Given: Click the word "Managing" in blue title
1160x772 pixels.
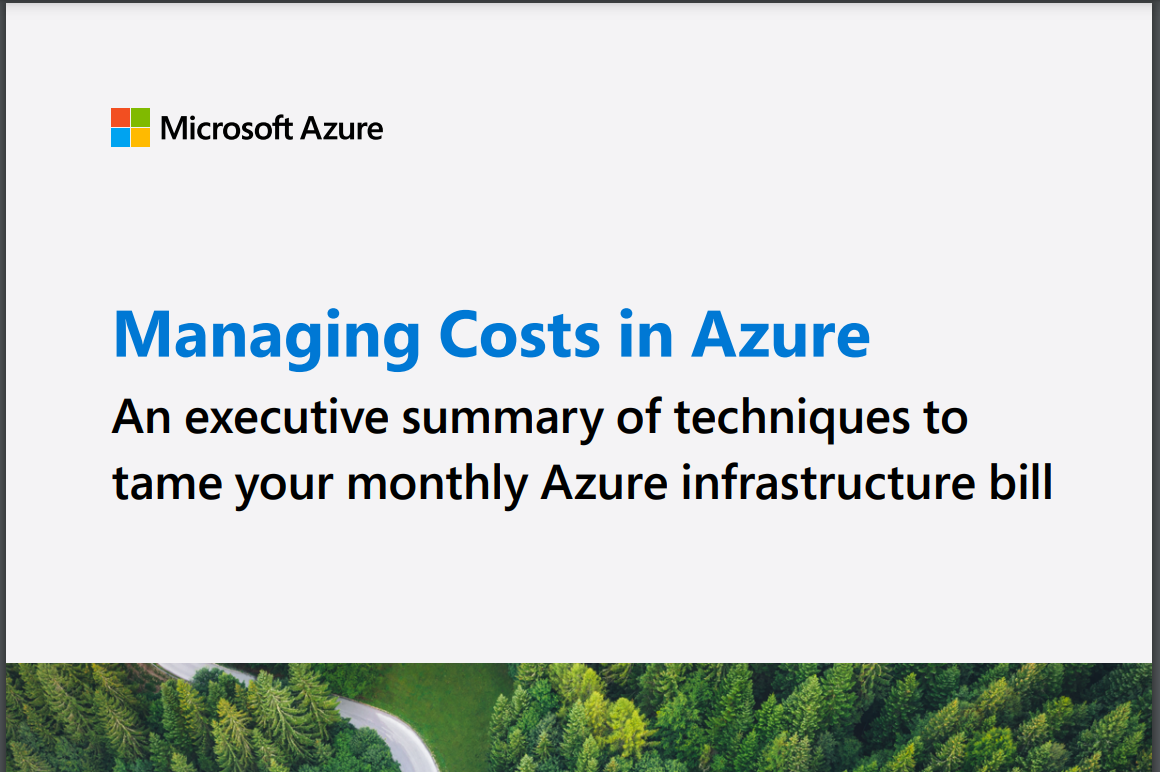Looking at the screenshot, I should 267,338.
